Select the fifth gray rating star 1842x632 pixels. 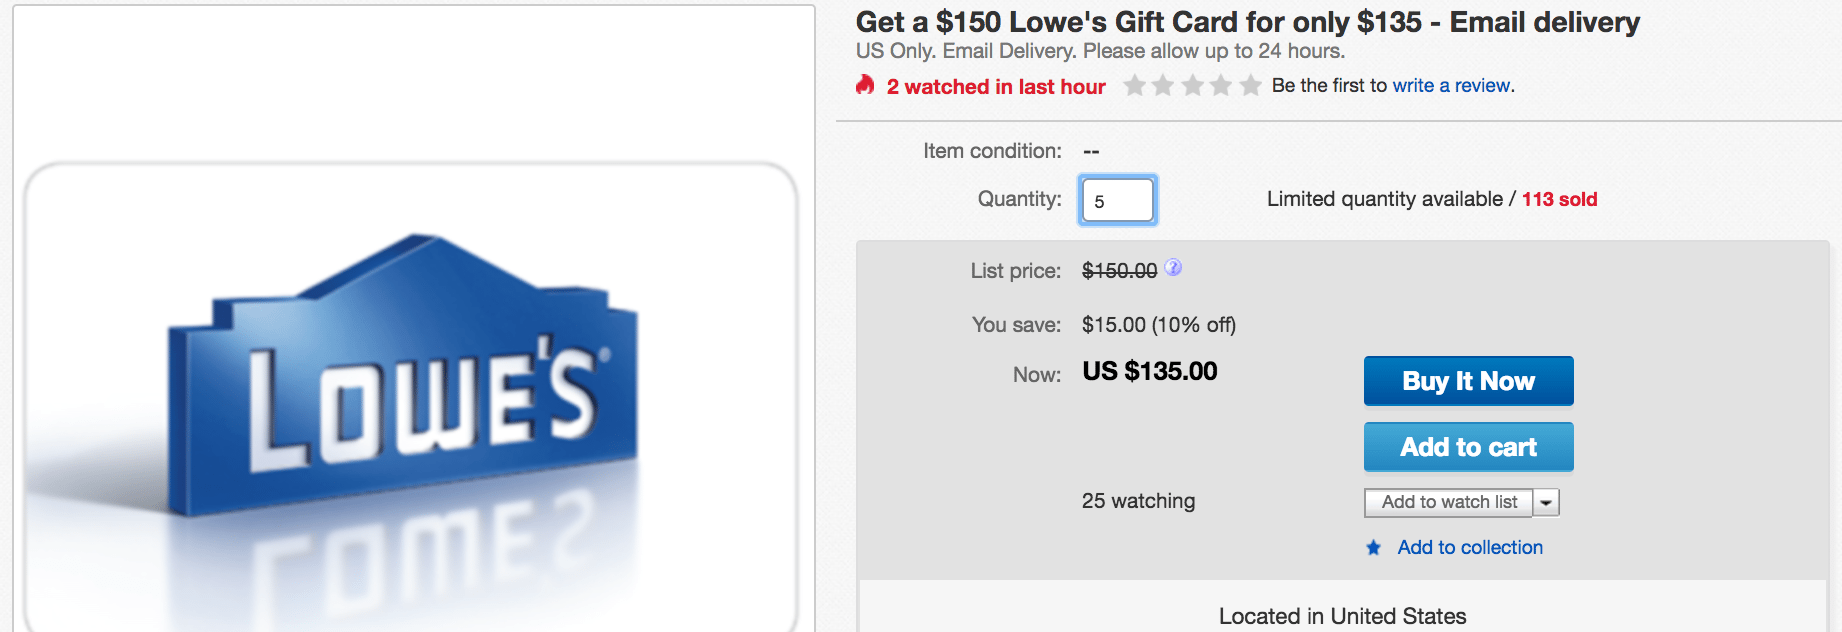pyautogui.click(x=1250, y=86)
